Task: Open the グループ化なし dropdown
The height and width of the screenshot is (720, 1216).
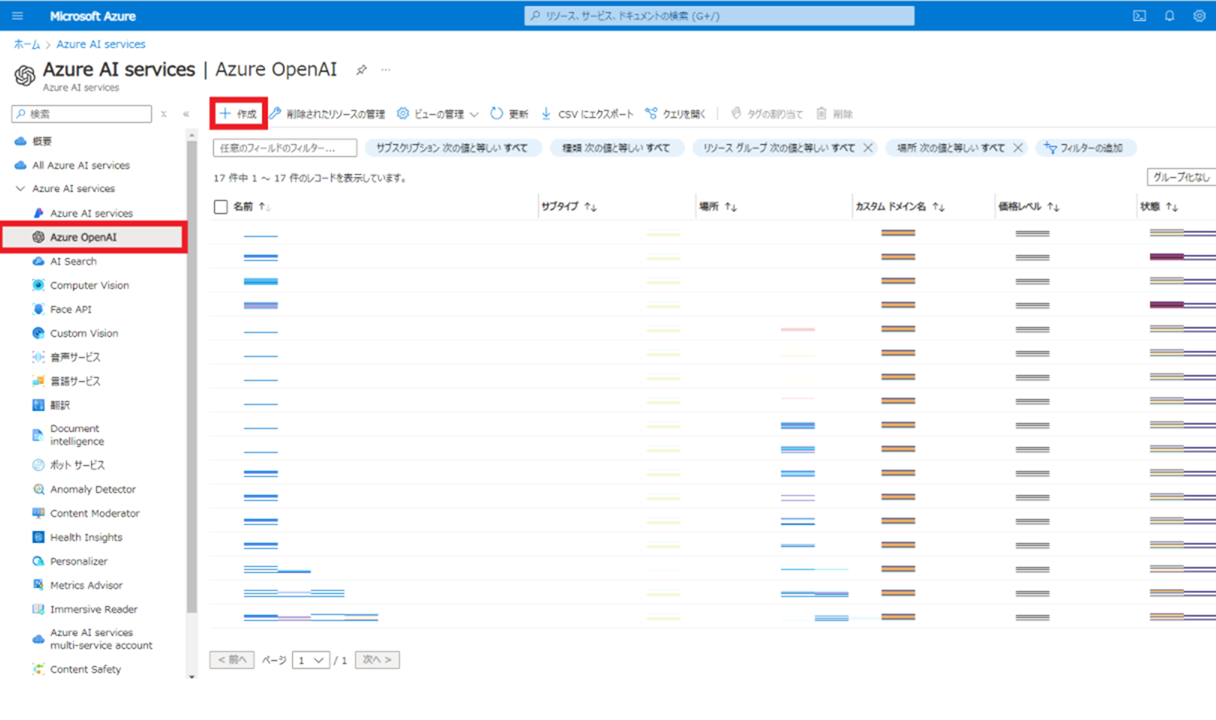Action: click(1182, 177)
